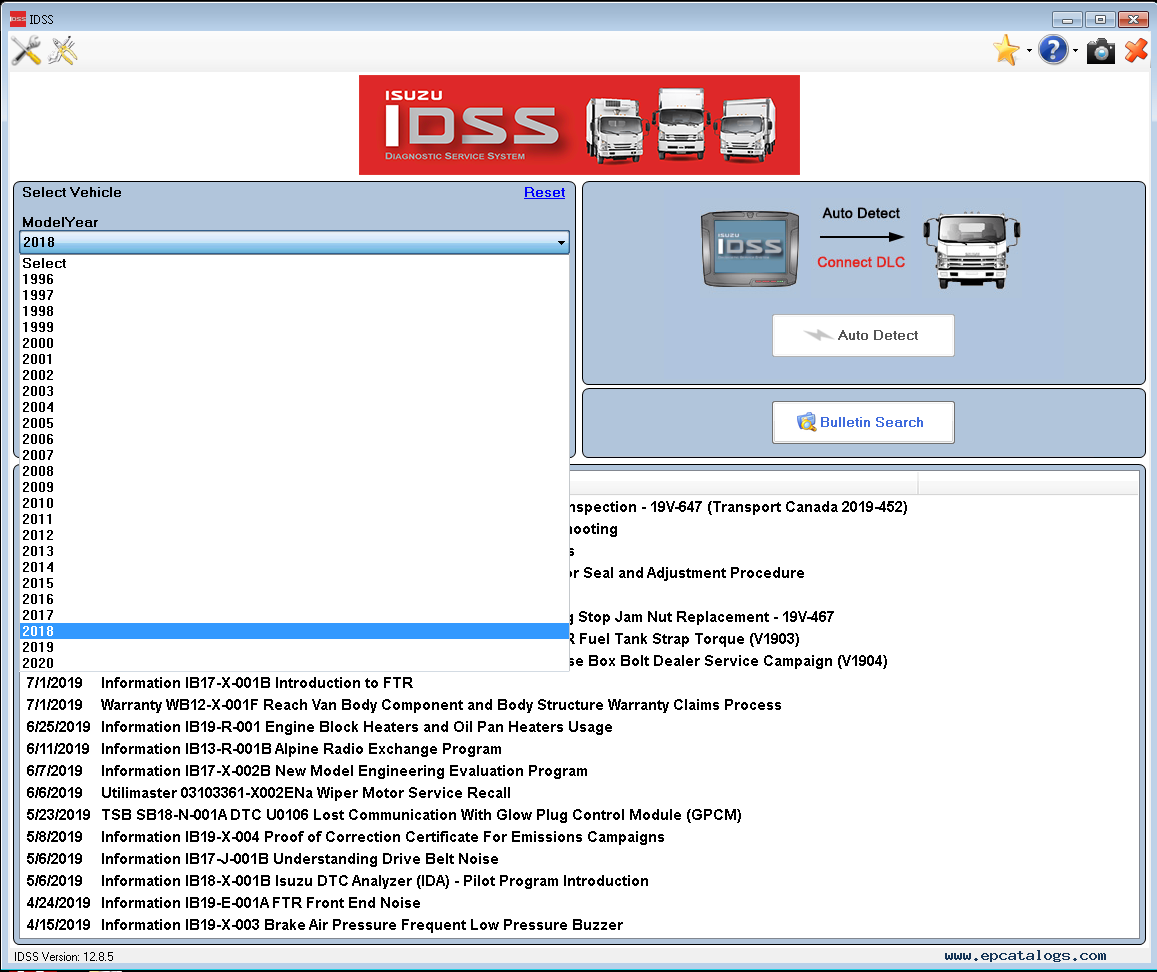This screenshot has width=1157, height=972.
Task: Select model year 2008
Action: (294, 471)
